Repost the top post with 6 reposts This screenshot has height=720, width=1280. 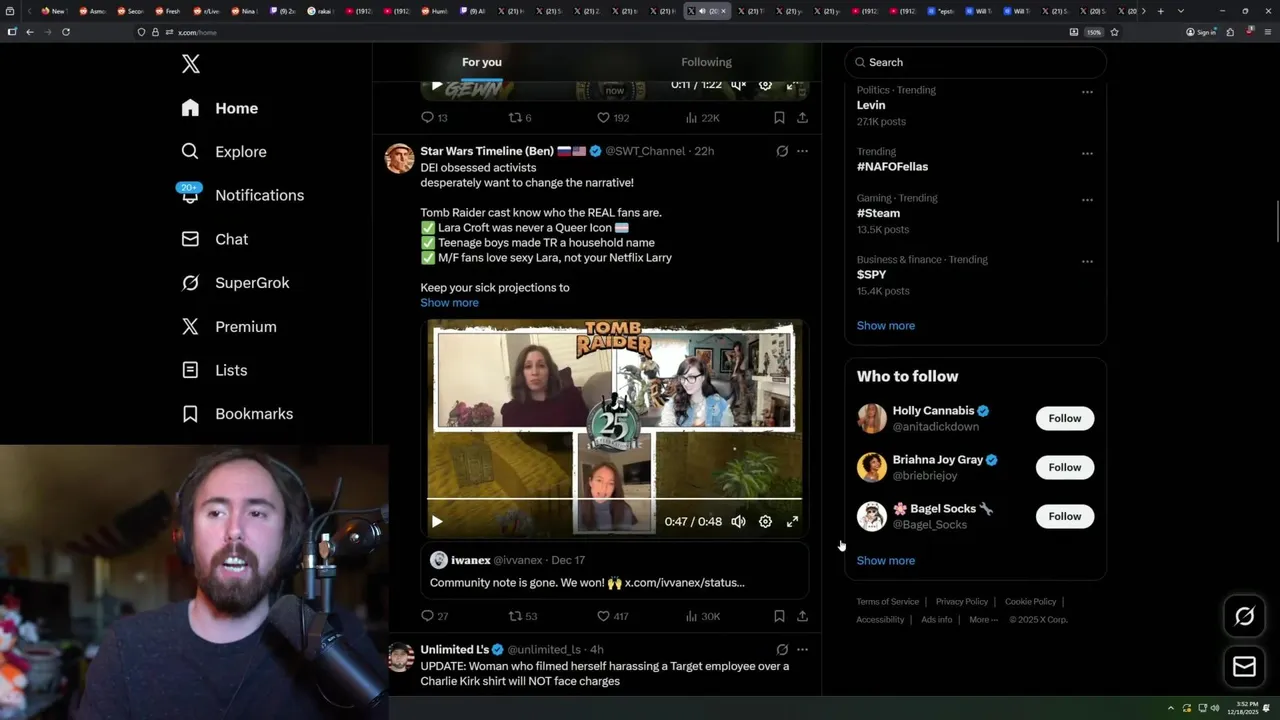tap(520, 117)
